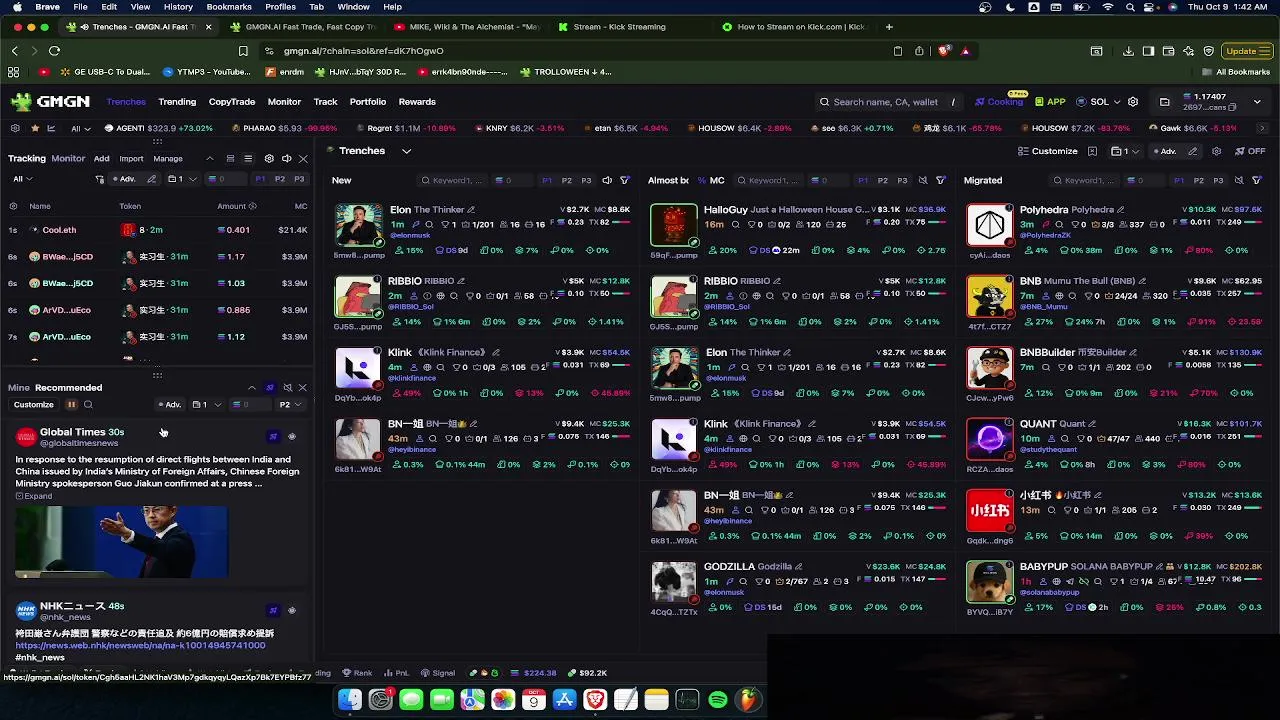The width and height of the screenshot is (1280, 720).
Task: Open filter icon in Almost bonded column
Action: tap(940, 180)
